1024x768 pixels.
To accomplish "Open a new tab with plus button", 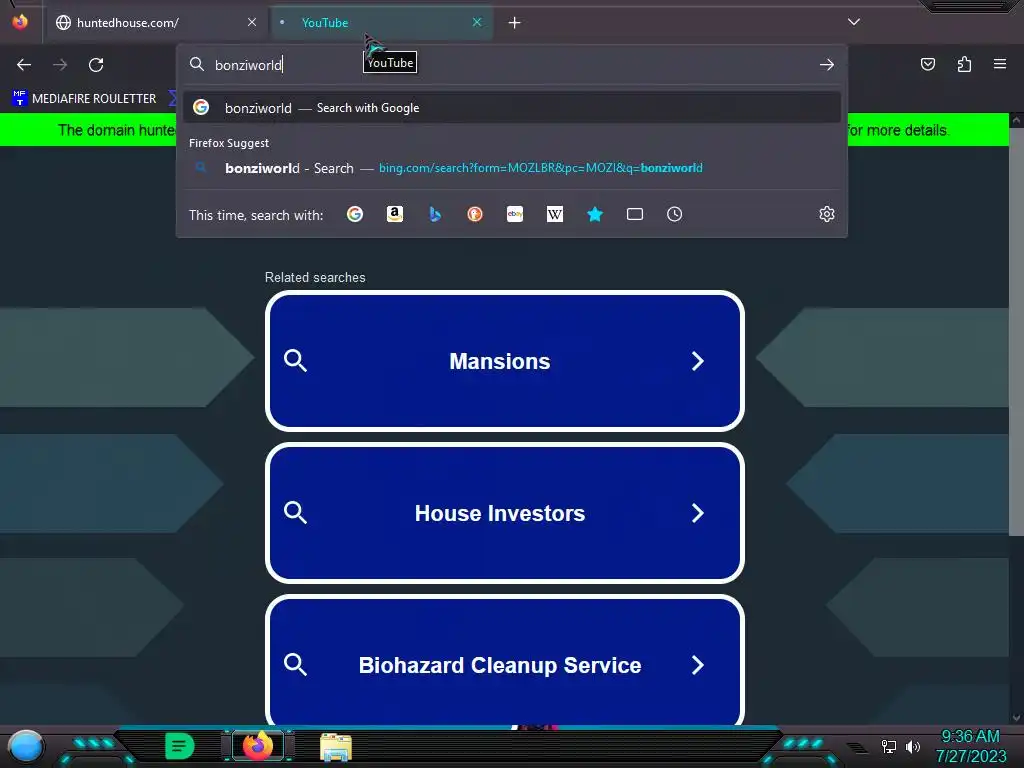I will pos(515,23).
